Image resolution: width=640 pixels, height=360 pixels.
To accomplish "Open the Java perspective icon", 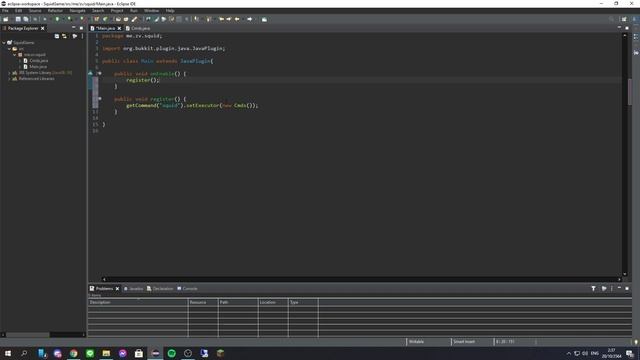I will coord(635,19).
